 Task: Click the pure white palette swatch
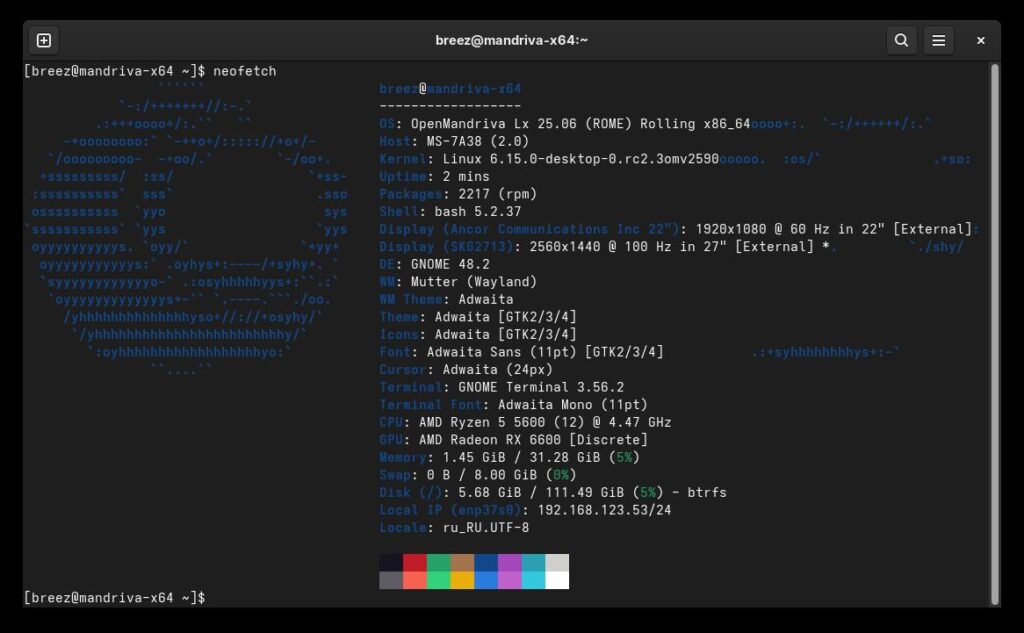tap(557, 580)
